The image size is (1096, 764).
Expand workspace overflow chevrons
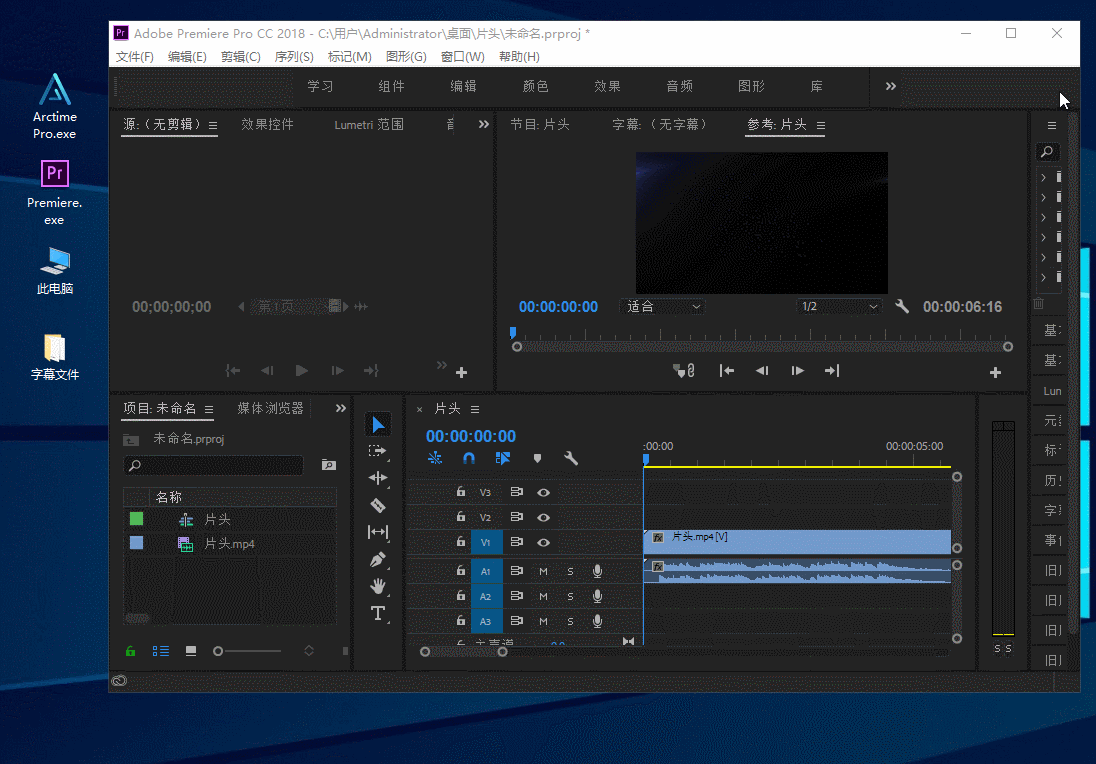coord(890,86)
